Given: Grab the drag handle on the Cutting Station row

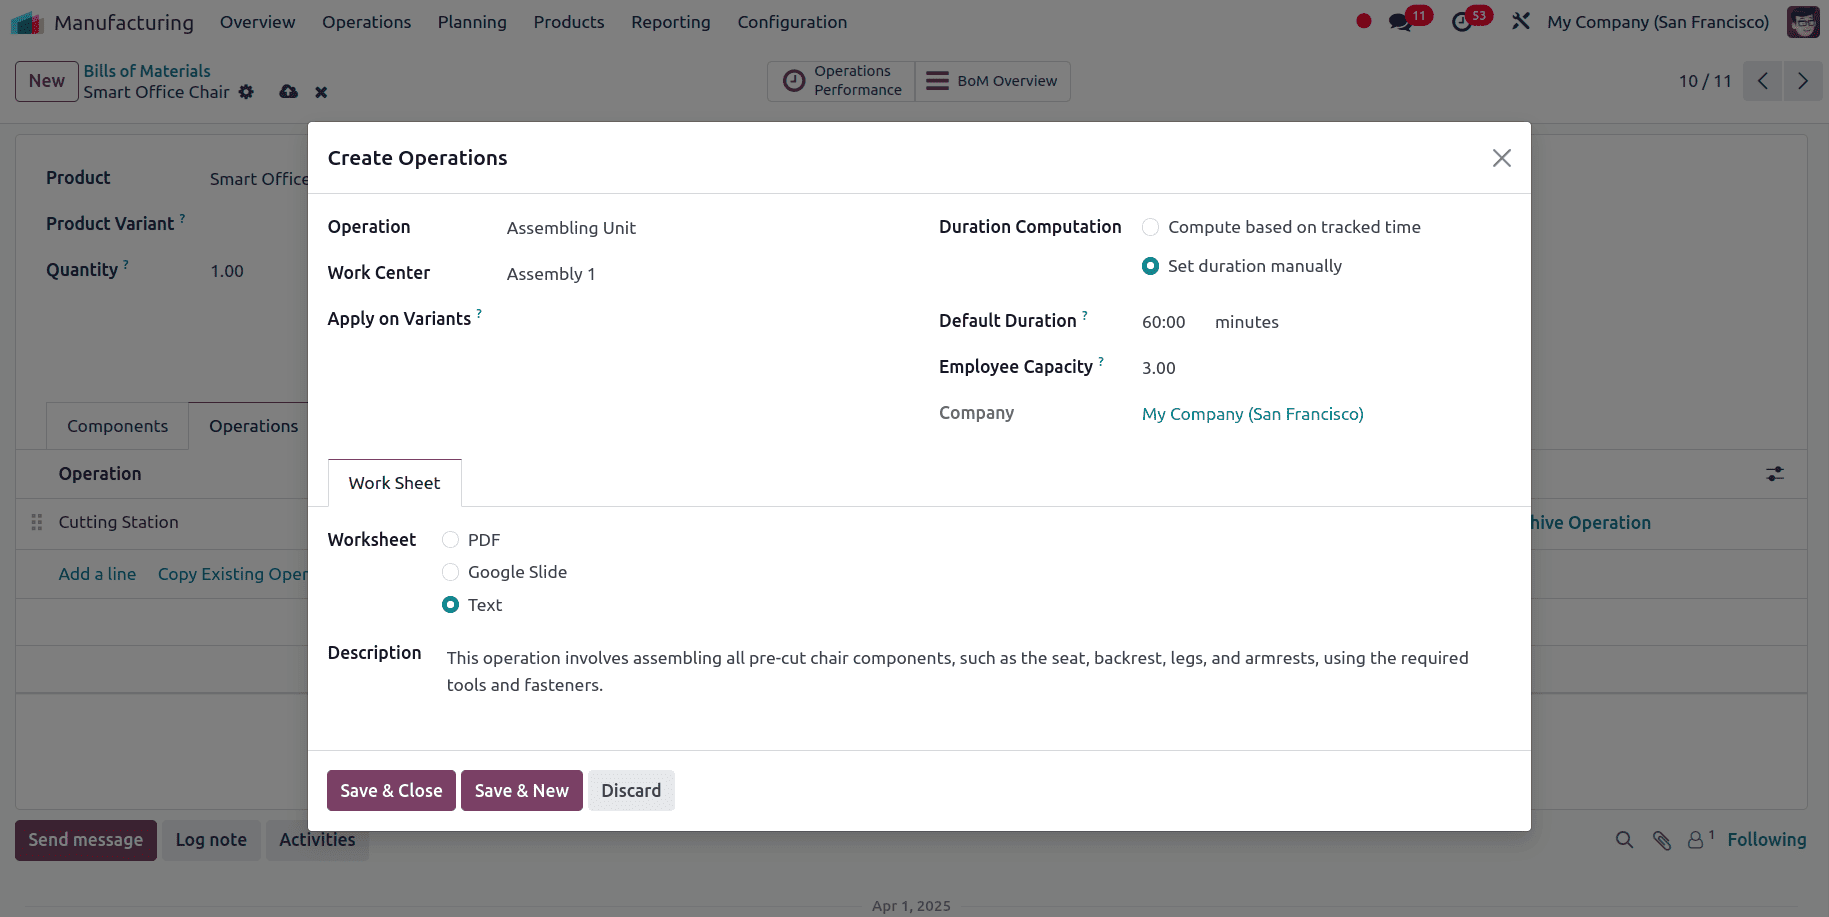Looking at the screenshot, I should [x=35, y=522].
